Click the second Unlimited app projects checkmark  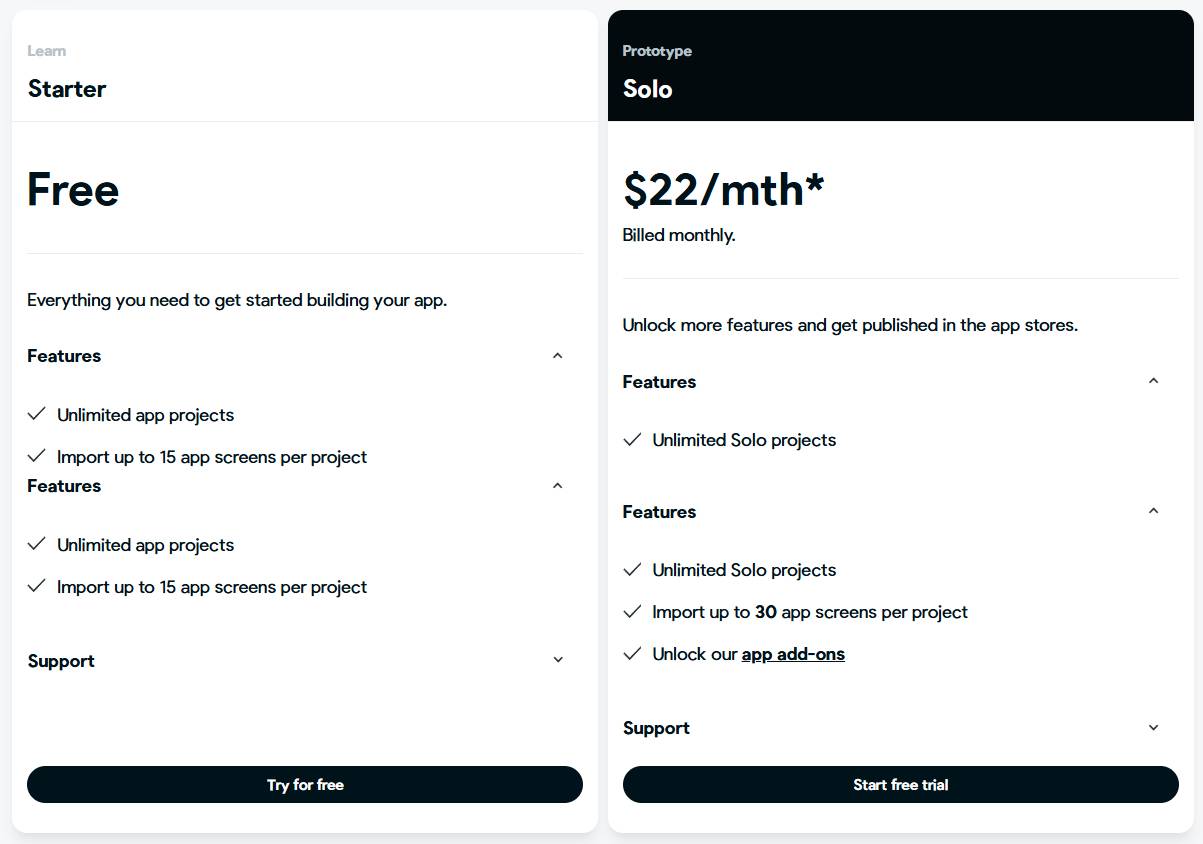click(x=37, y=544)
